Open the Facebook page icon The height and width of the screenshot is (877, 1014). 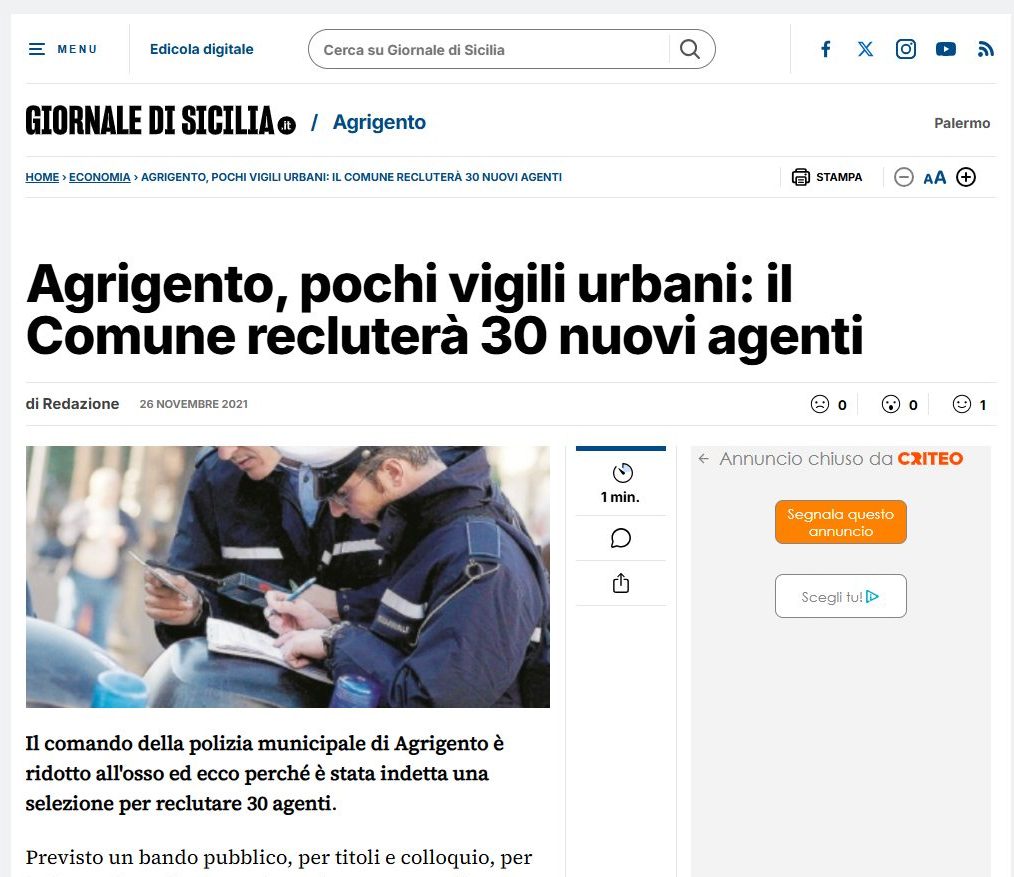(826, 49)
